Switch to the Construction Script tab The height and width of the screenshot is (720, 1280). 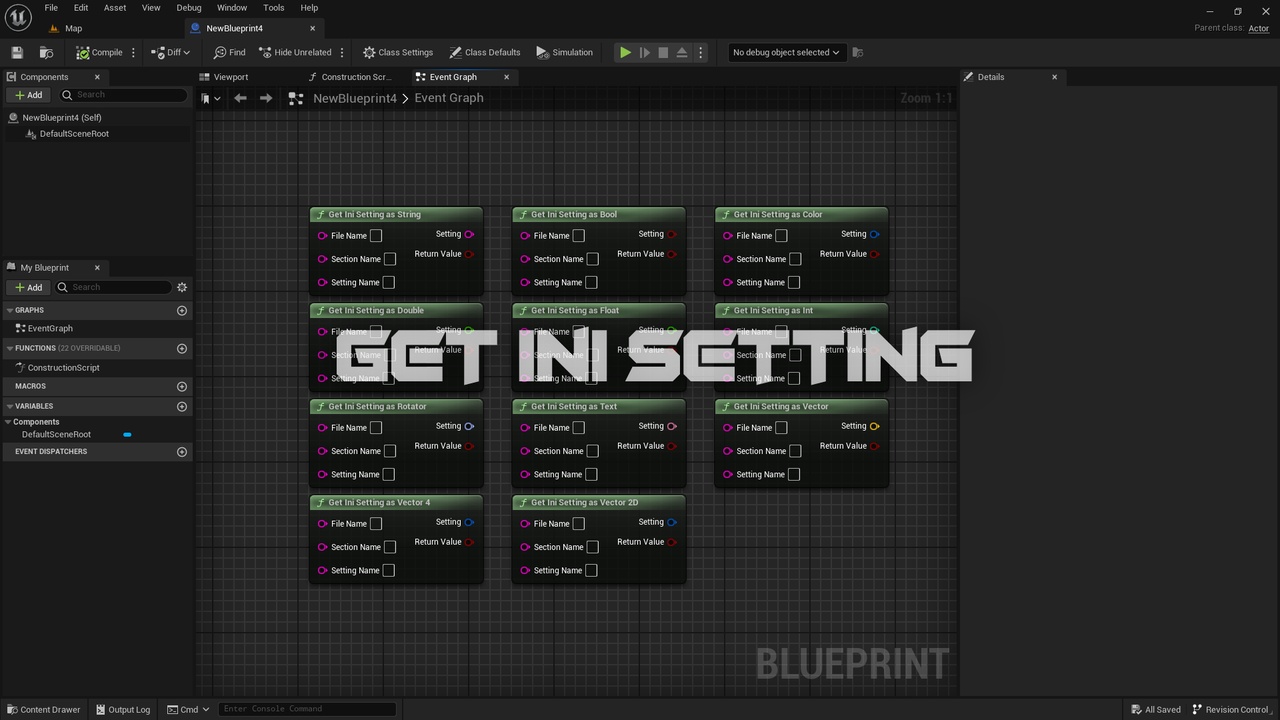point(356,77)
